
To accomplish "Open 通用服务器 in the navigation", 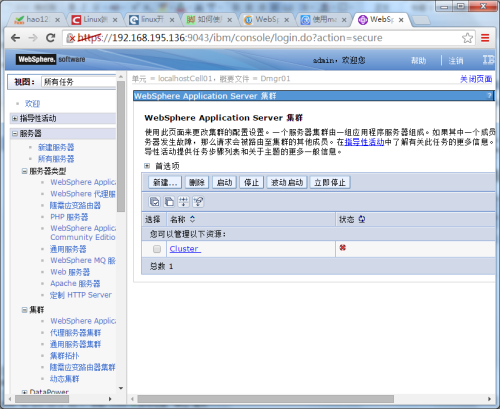I will 68,249.
